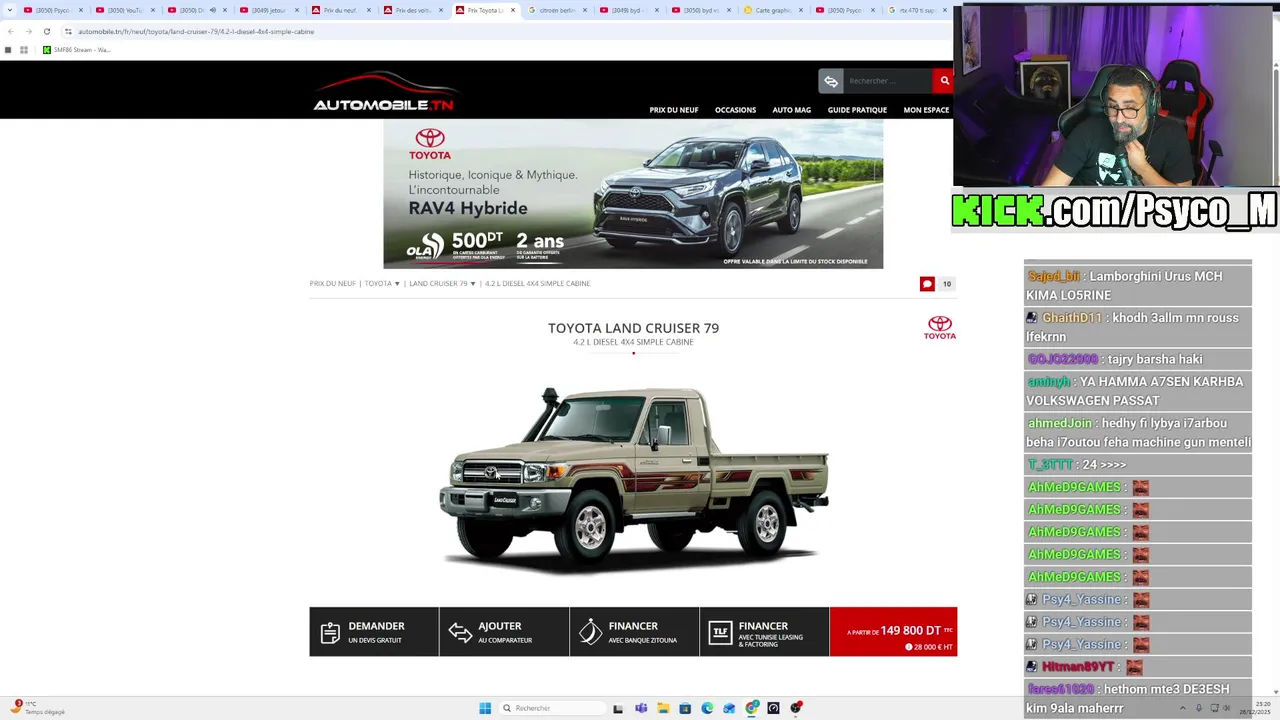Click the Land Cruiser 79 pickup image
Viewport: 1280px width, 720px height.
coord(634,478)
